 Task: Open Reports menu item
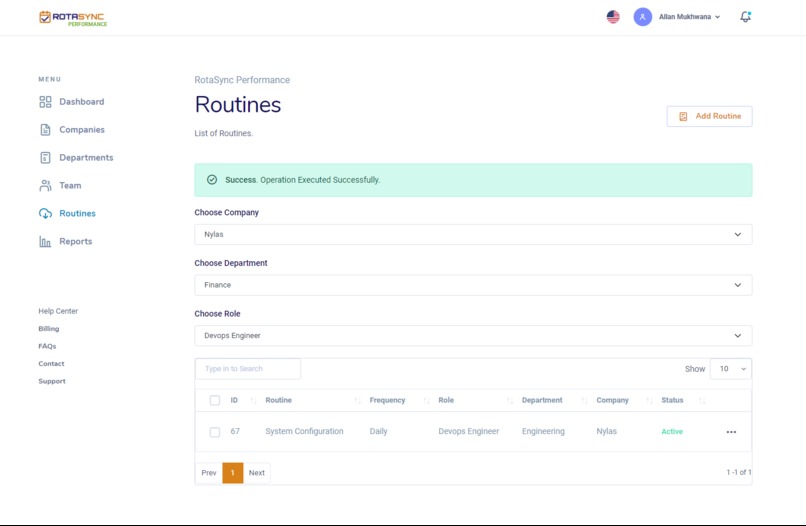click(x=76, y=241)
